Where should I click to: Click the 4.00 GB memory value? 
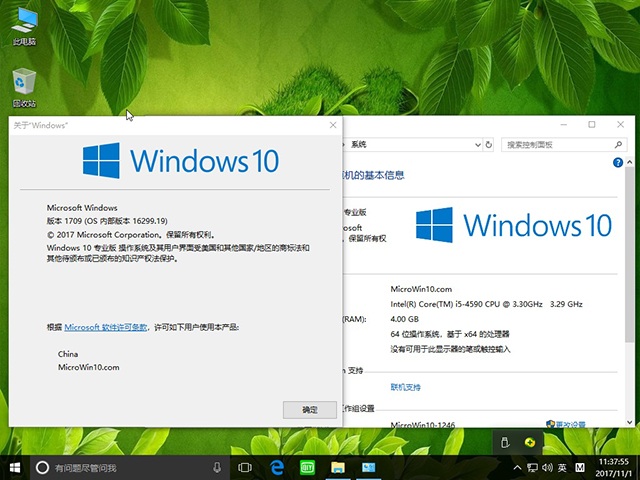(404, 319)
